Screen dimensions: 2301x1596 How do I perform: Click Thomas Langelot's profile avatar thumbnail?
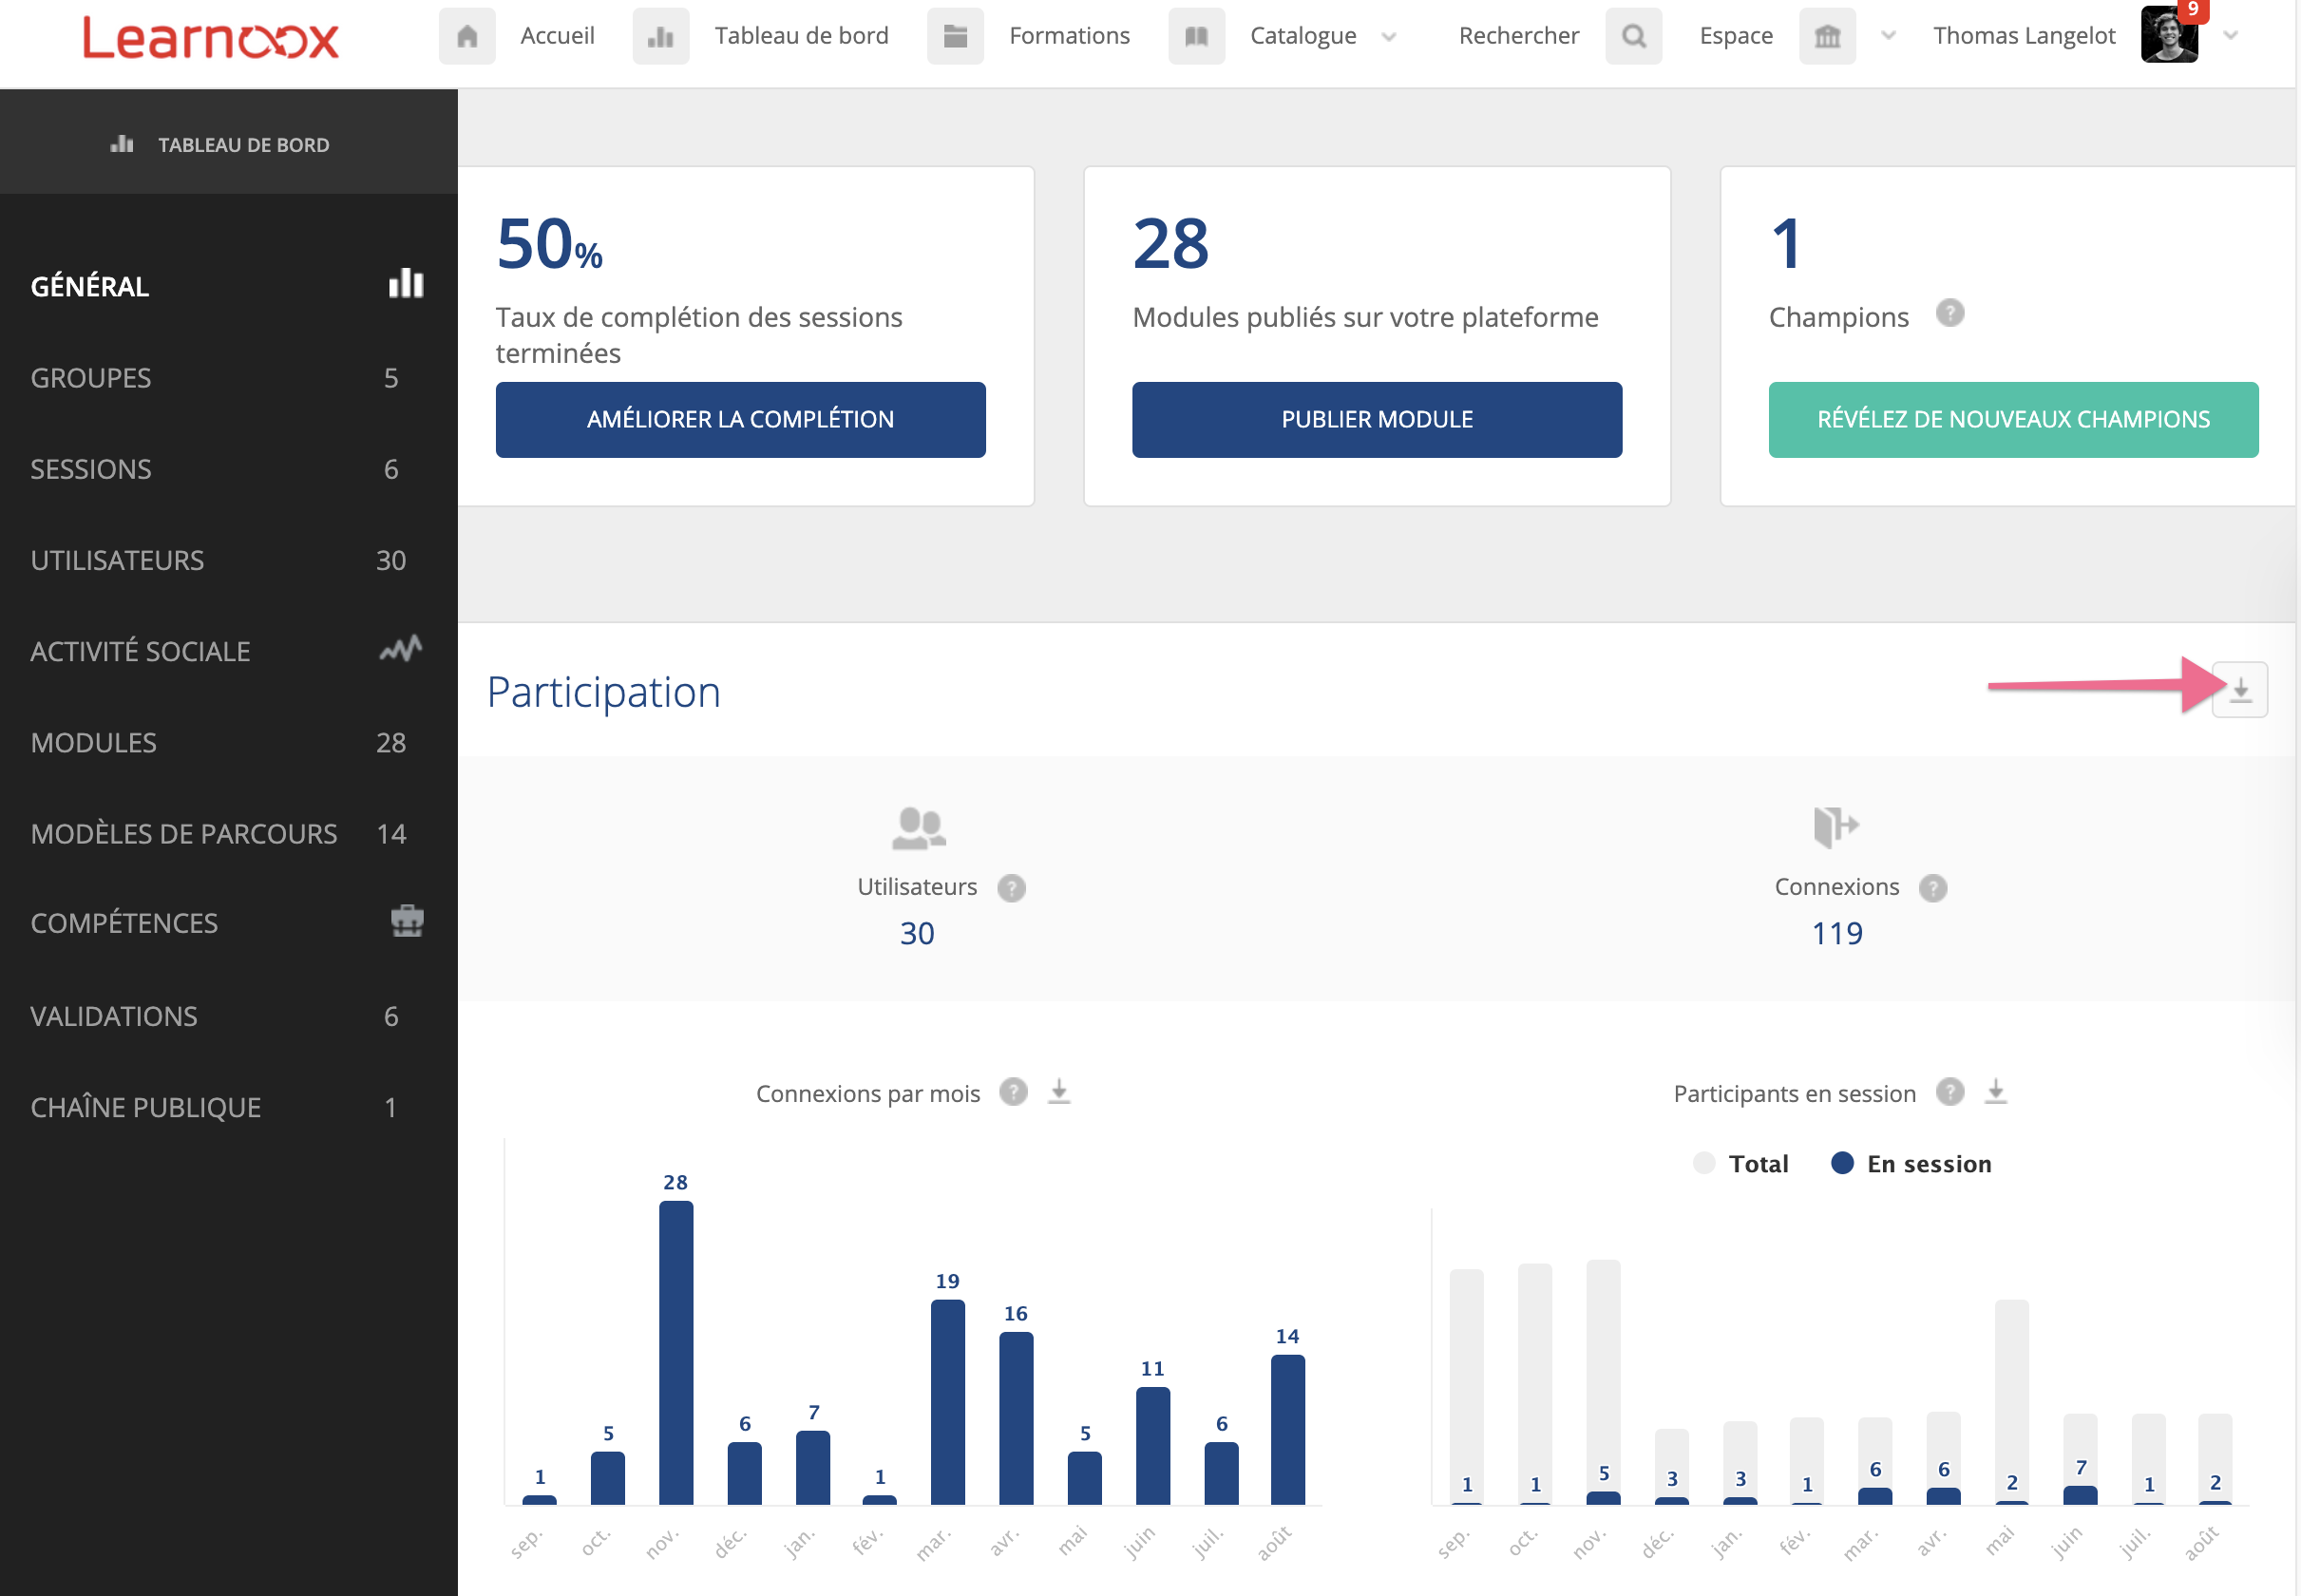click(2168, 36)
